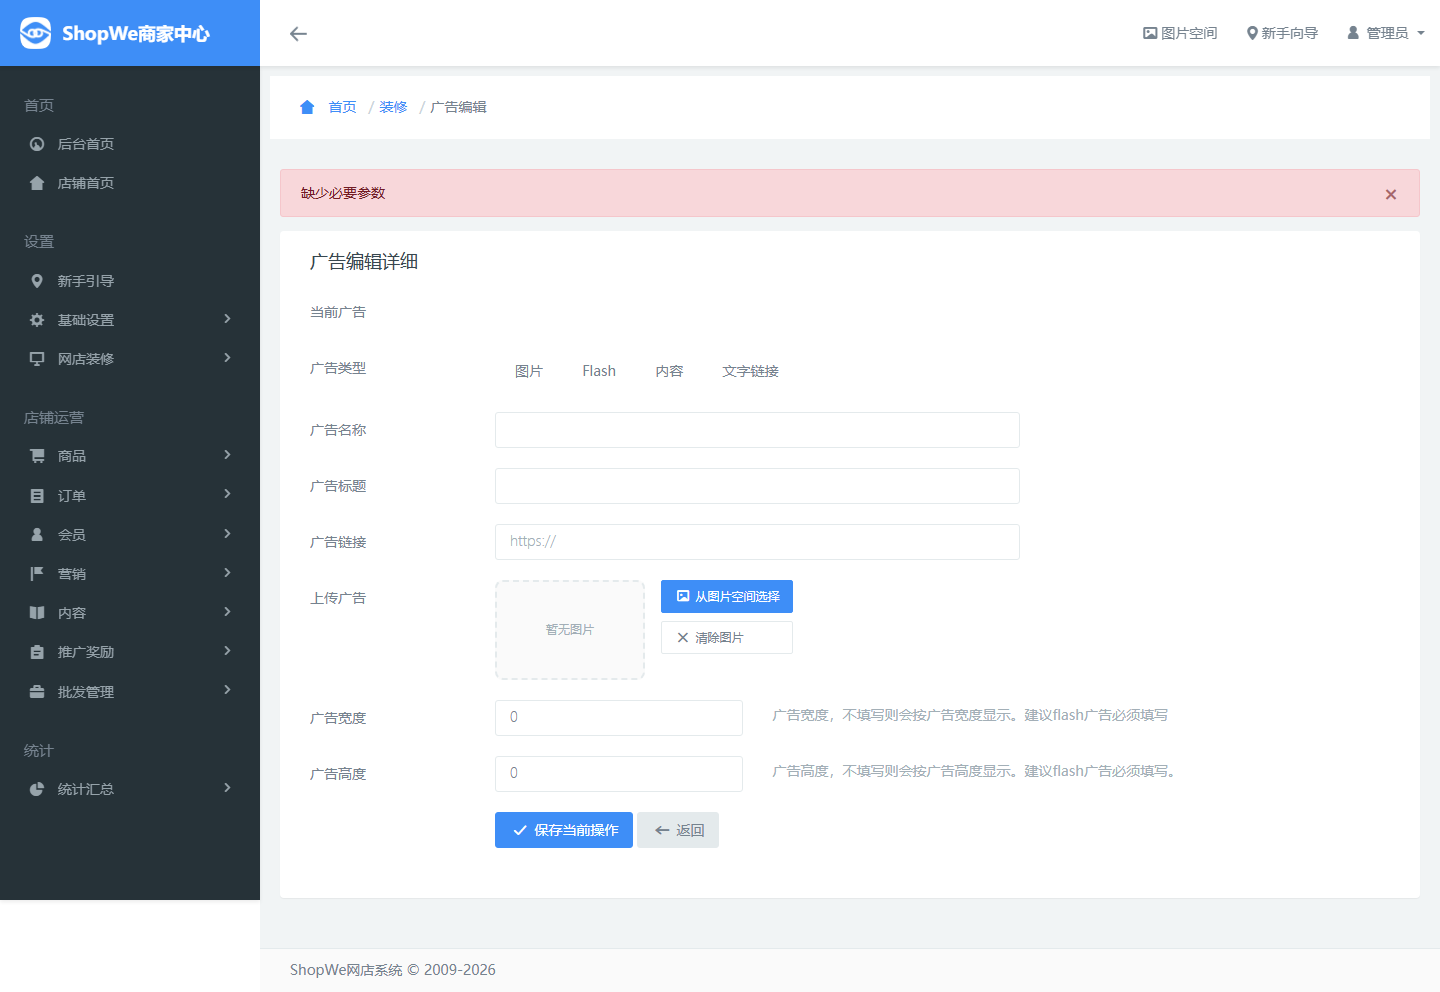Viewport: 1440px width, 992px height.
Task: Open 图片空间 from the top bar
Action: pyautogui.click(x=1180, y=33)
